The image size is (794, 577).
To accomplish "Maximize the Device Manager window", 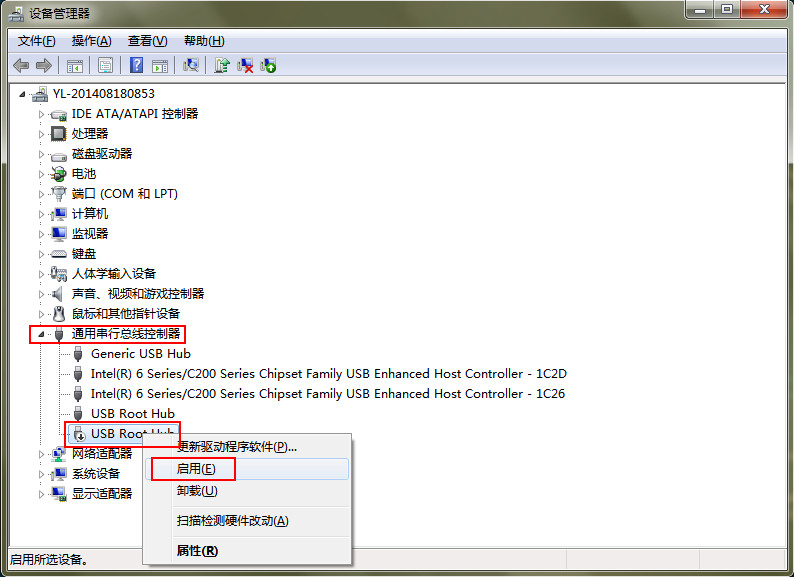I will [727, 10].
